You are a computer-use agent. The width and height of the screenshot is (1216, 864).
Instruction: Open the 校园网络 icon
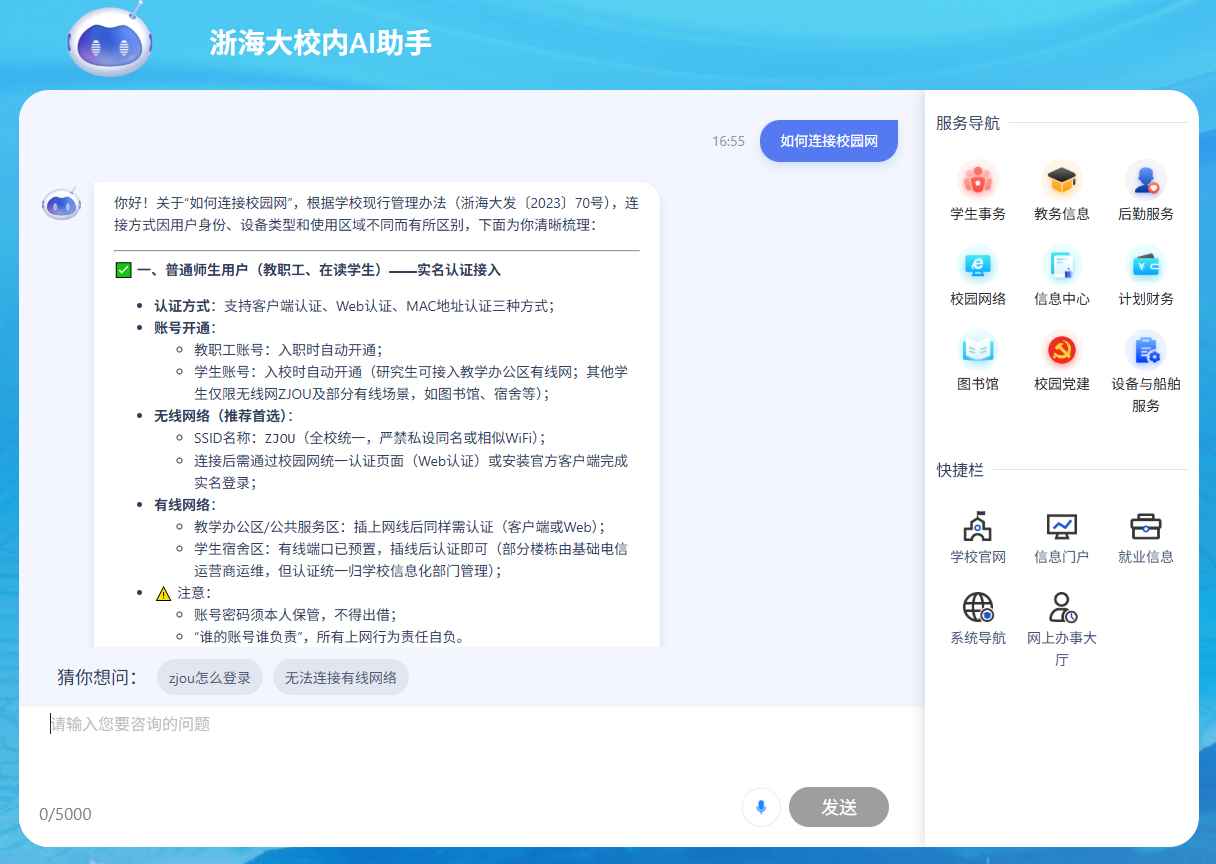978,266
